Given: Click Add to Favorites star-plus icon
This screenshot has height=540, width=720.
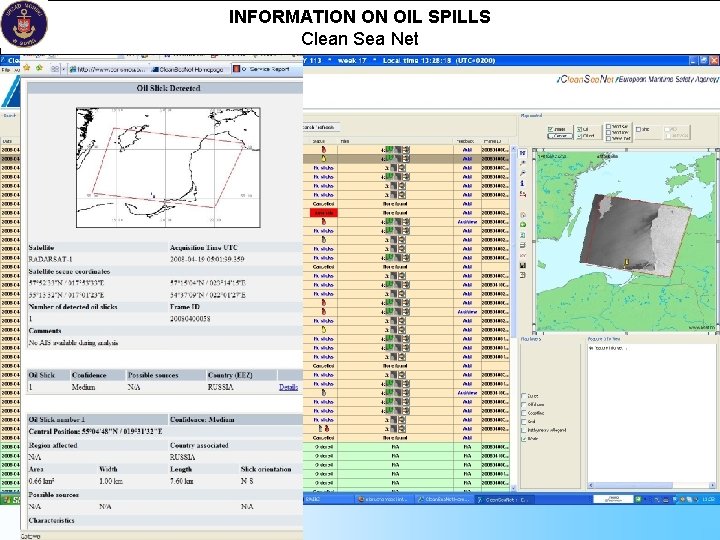Looking at the screenshot, I should tap(39, 68).
